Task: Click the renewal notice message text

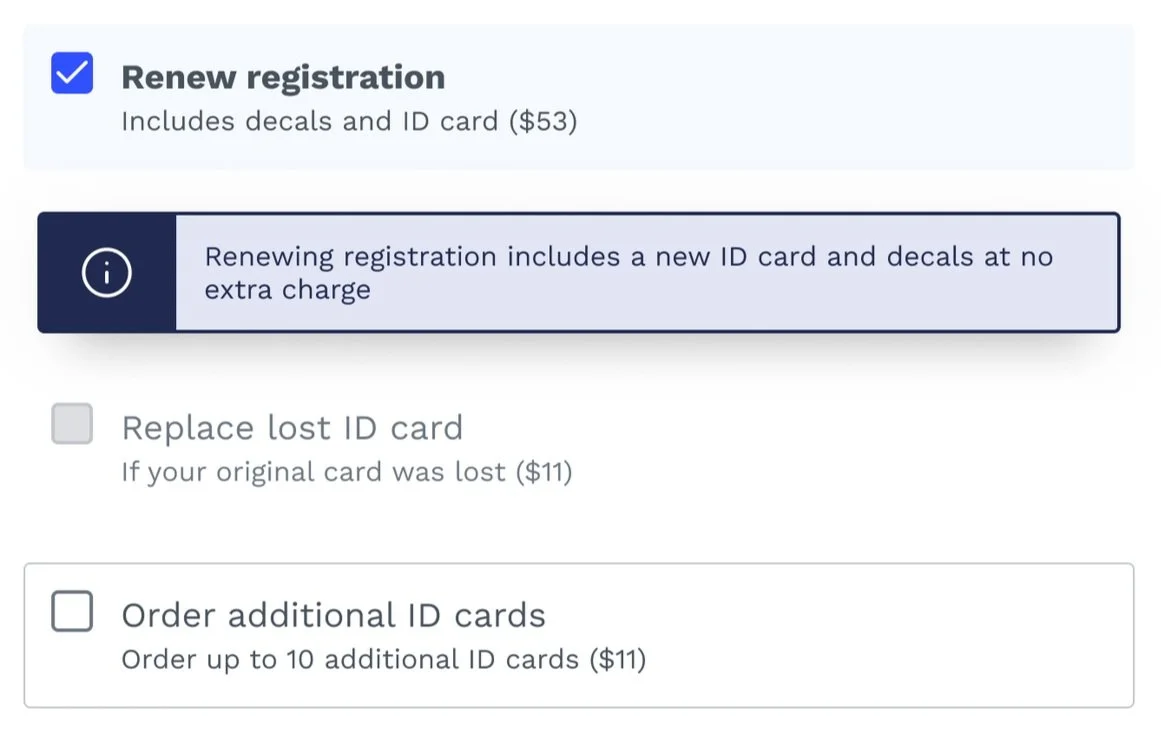Action: tap(628, 272)
